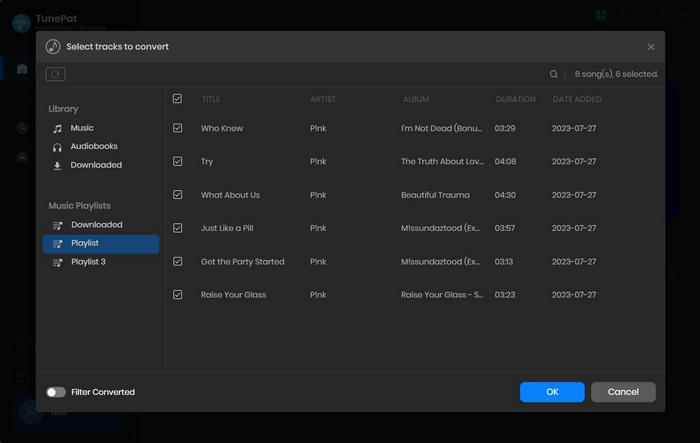Click the Cancel button
This screenshot has height=443, width=700.
point(623,392)
